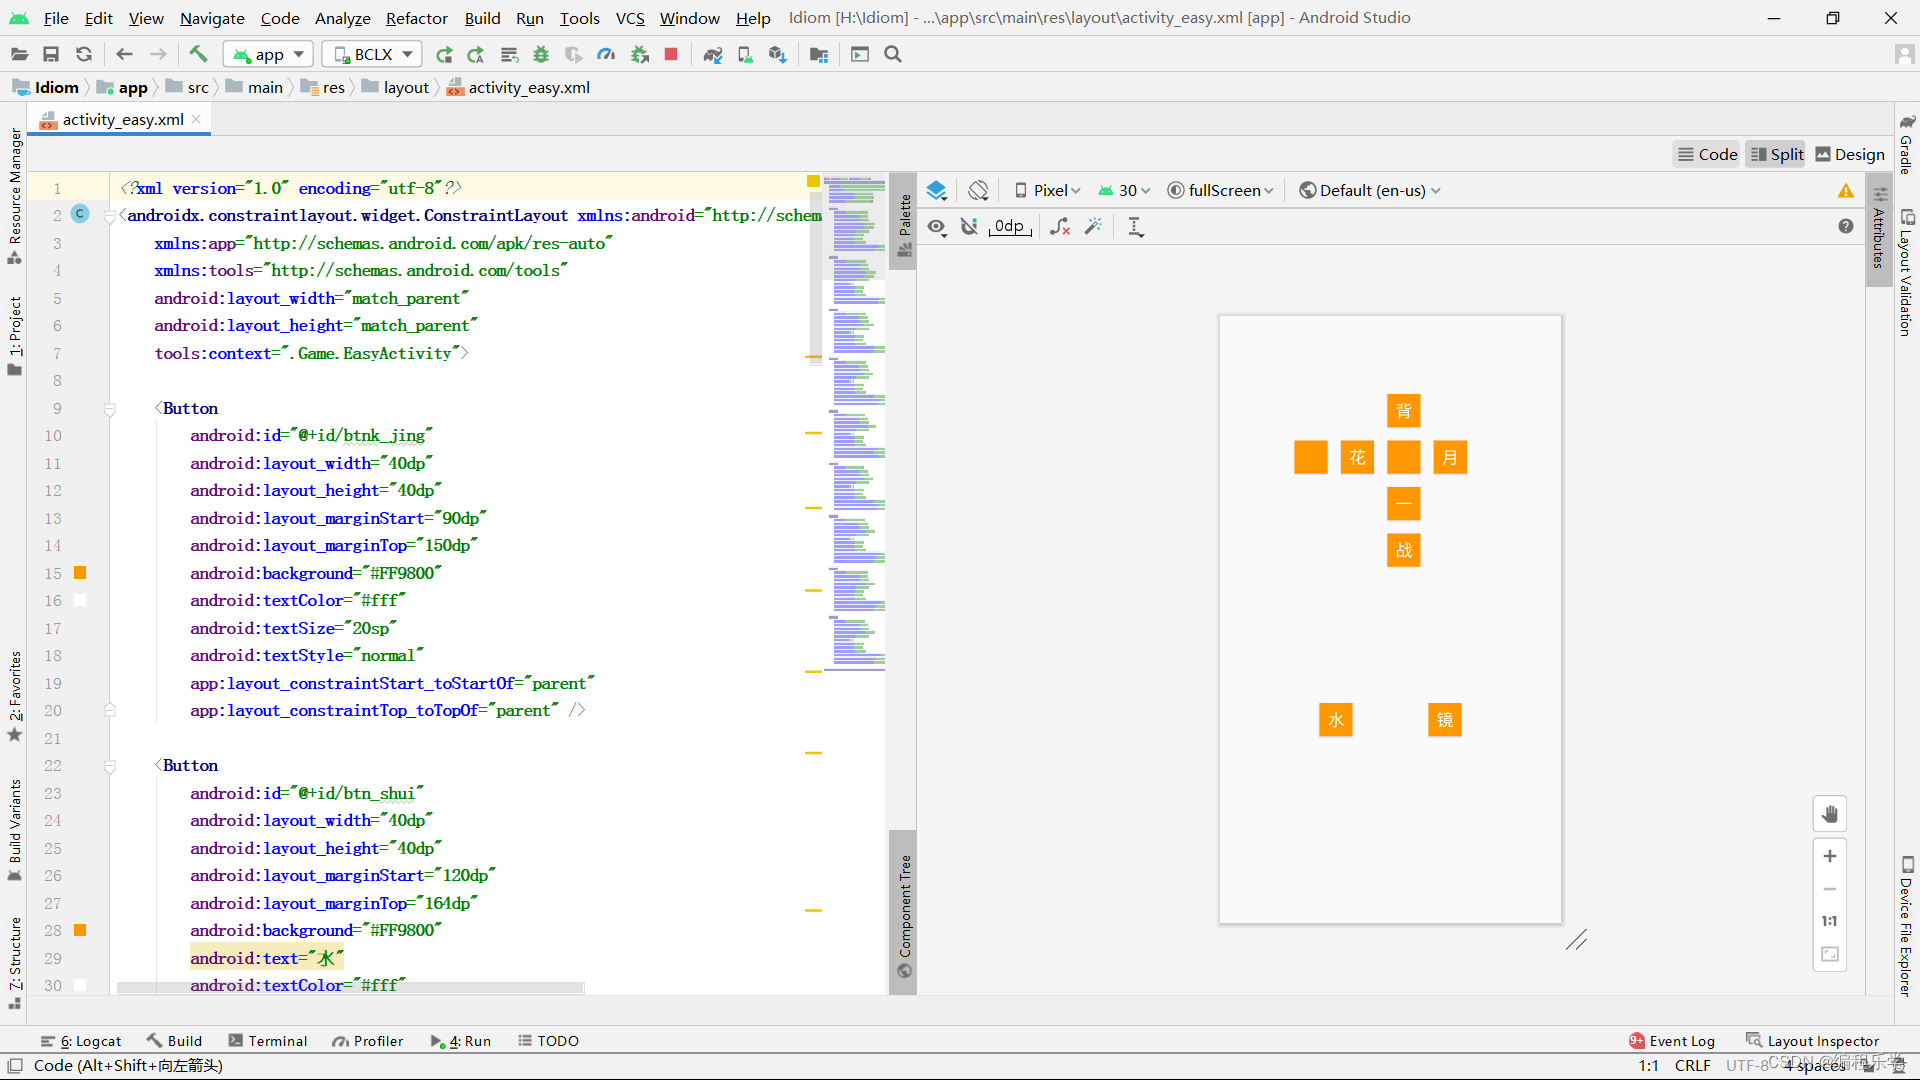This screenshot has height=1080, width=1920.
Task: Select the activity_easy.xml editor tab
Action: click(122, 119)
